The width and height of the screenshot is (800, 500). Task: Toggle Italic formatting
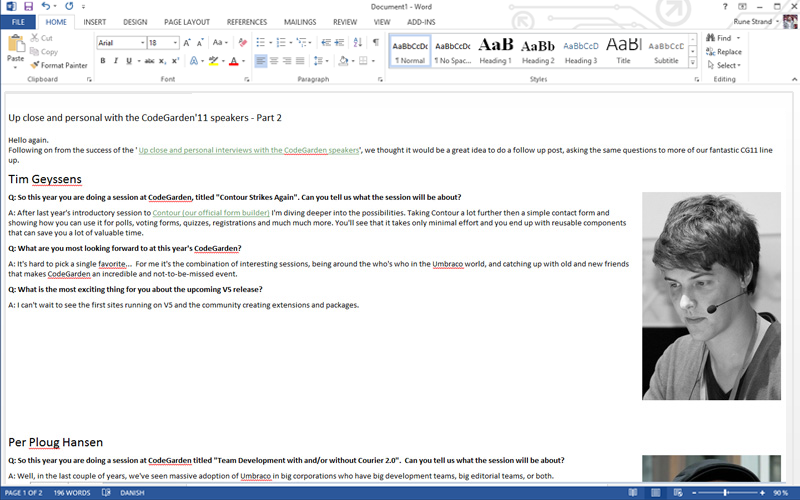click(116, 61)
